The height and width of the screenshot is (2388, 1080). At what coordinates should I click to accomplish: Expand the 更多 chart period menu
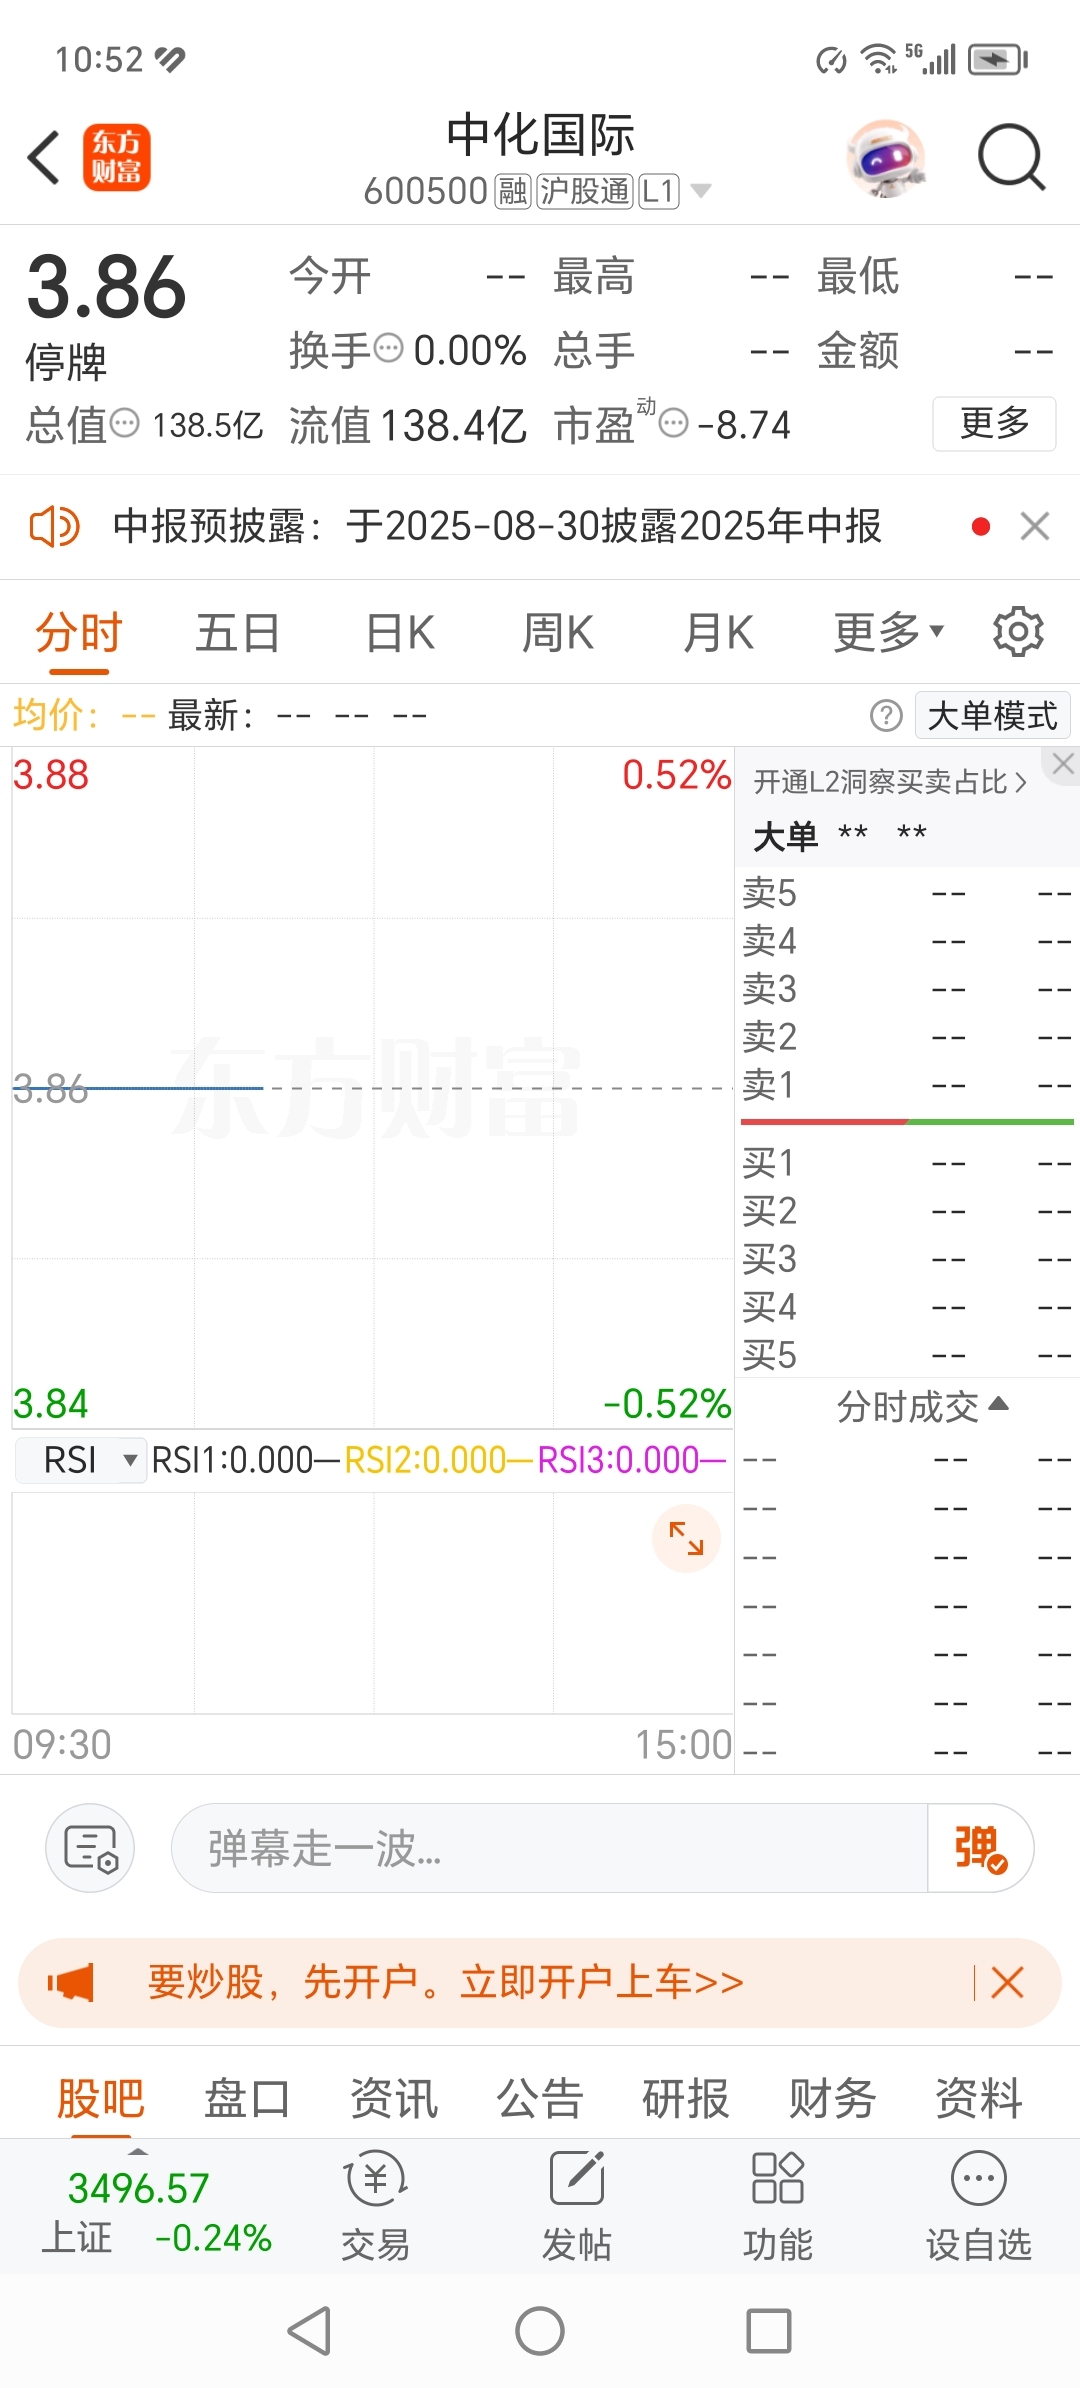tap(889, 632)
